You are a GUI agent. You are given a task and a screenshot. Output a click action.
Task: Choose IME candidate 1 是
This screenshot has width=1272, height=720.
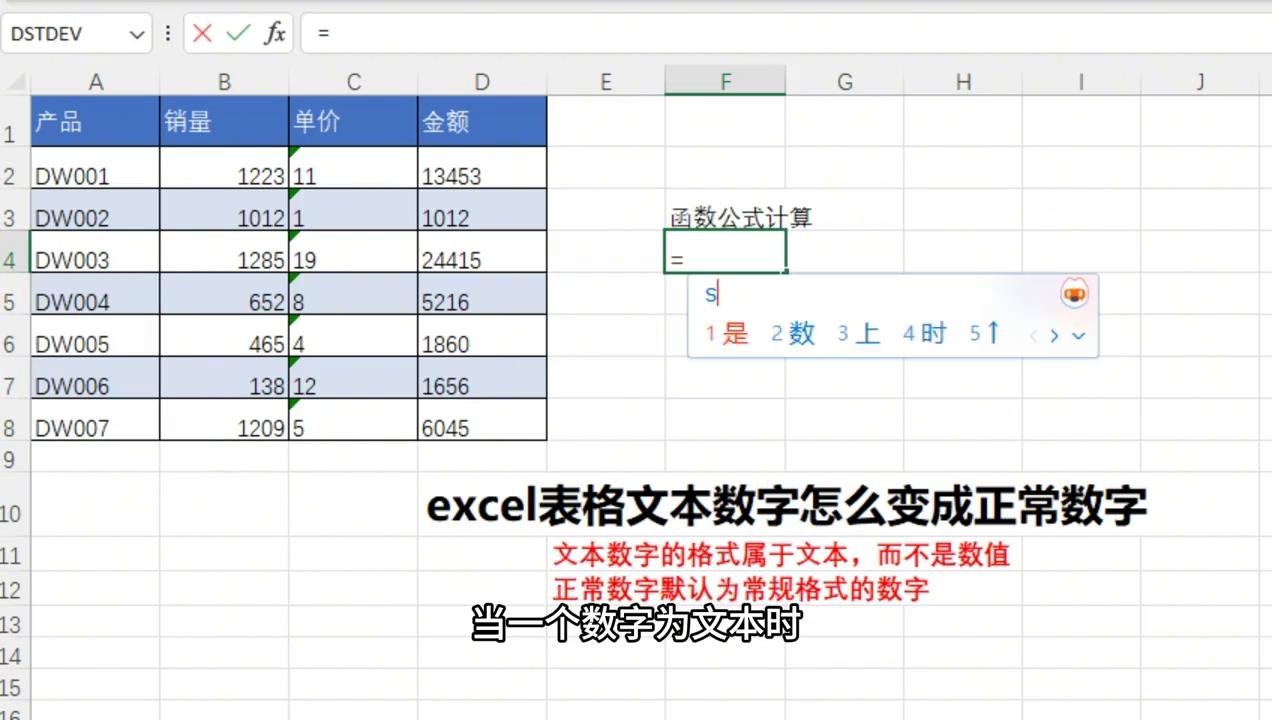click(727, 334)
